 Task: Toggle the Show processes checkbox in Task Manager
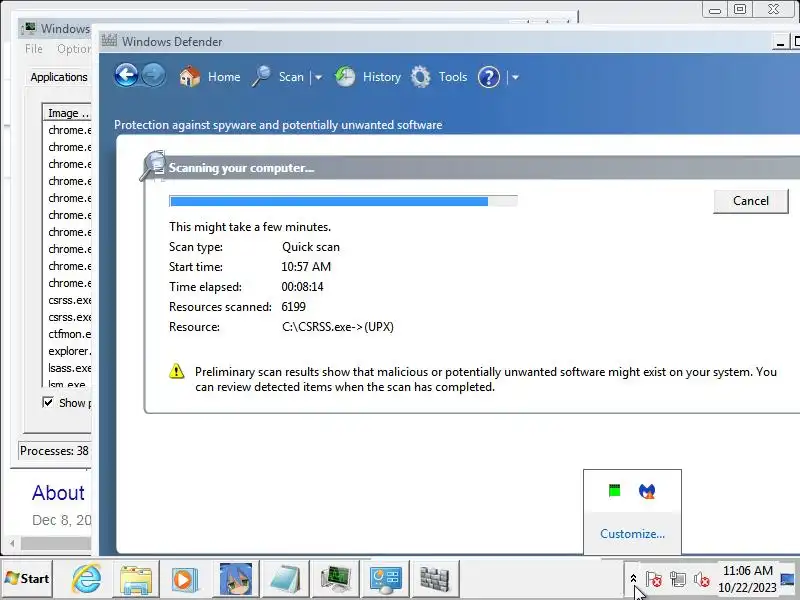[x=48, y=403]
